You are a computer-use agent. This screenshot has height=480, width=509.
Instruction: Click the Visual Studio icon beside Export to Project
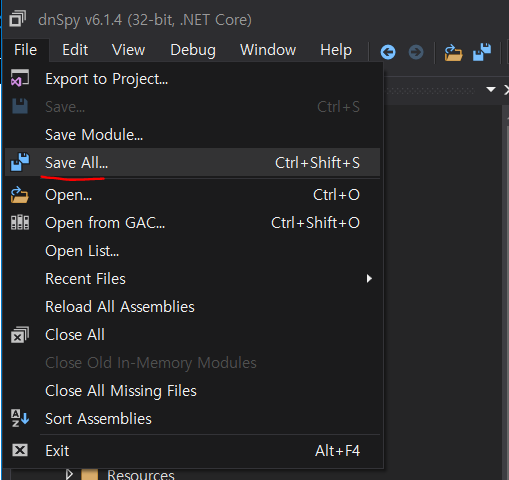20,78
